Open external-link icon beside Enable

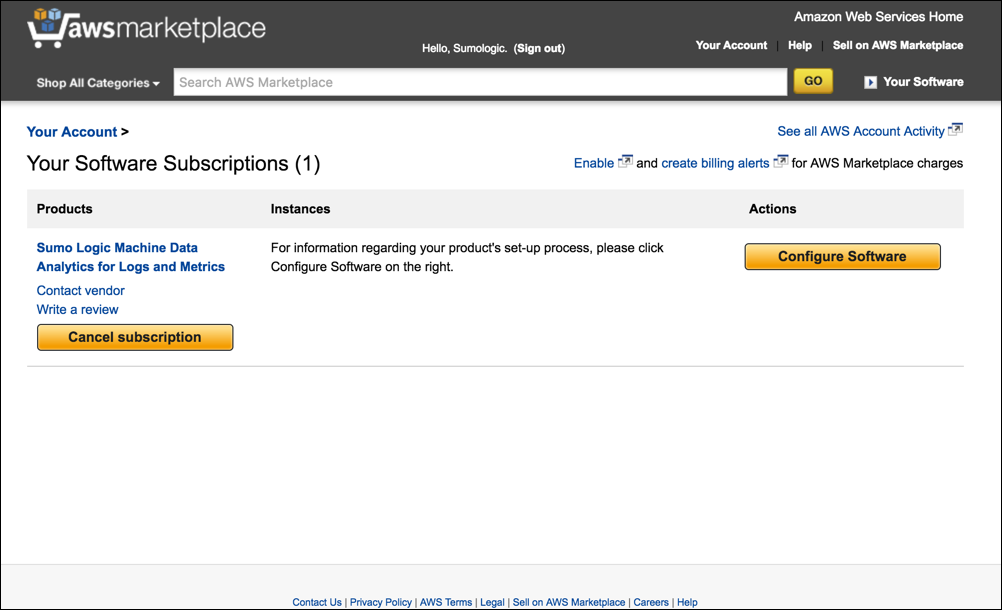click(x=625, y=161)
